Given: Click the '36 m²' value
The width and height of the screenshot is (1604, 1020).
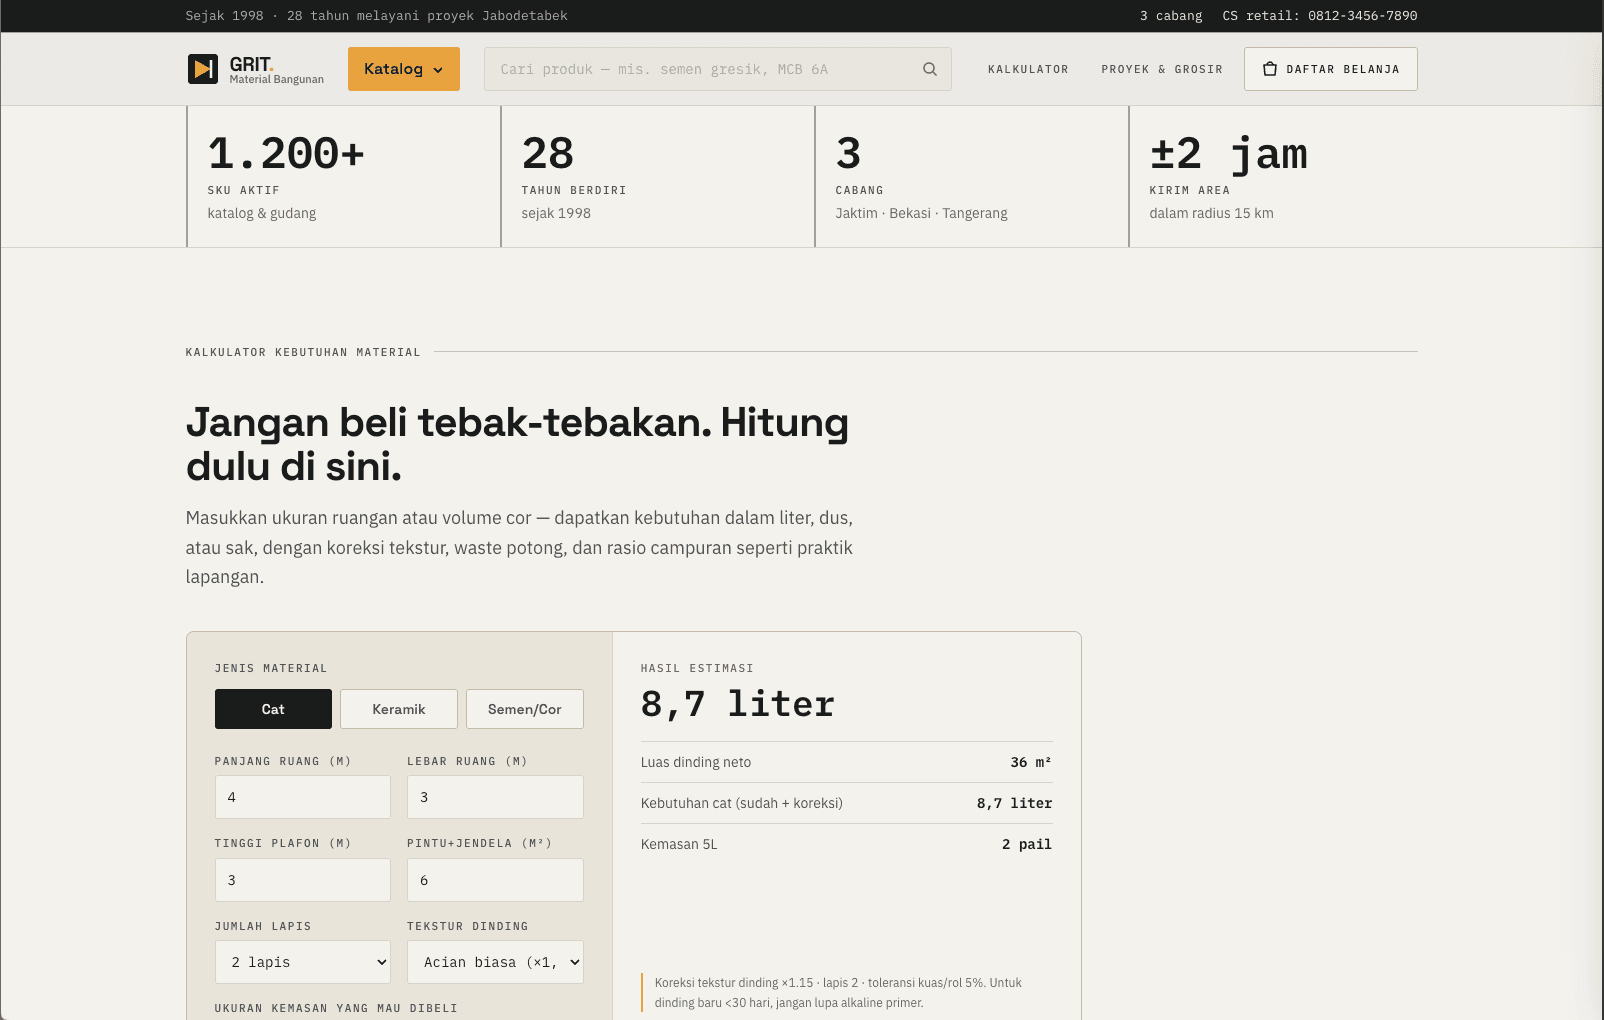Looking at the screenshot, I should [1031, 762].
